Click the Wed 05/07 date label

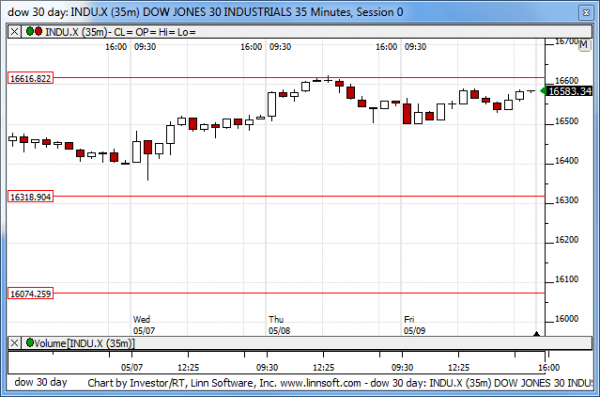click(144, 325)
